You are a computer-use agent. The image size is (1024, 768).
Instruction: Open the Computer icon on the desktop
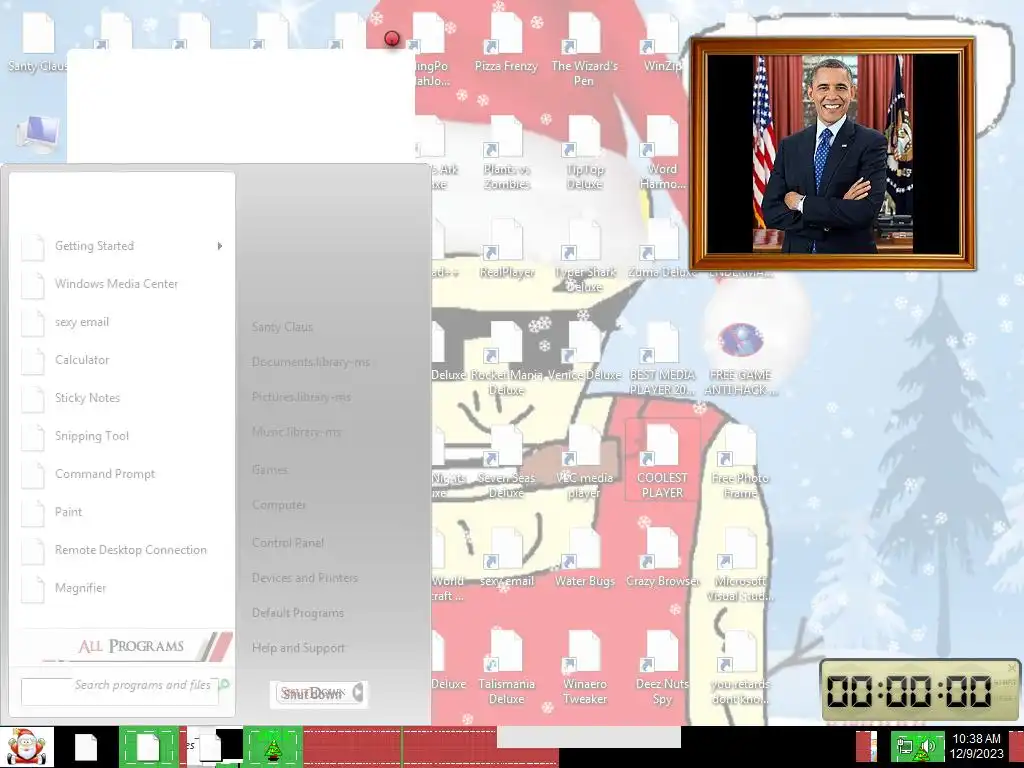click(x=38, y=134)
